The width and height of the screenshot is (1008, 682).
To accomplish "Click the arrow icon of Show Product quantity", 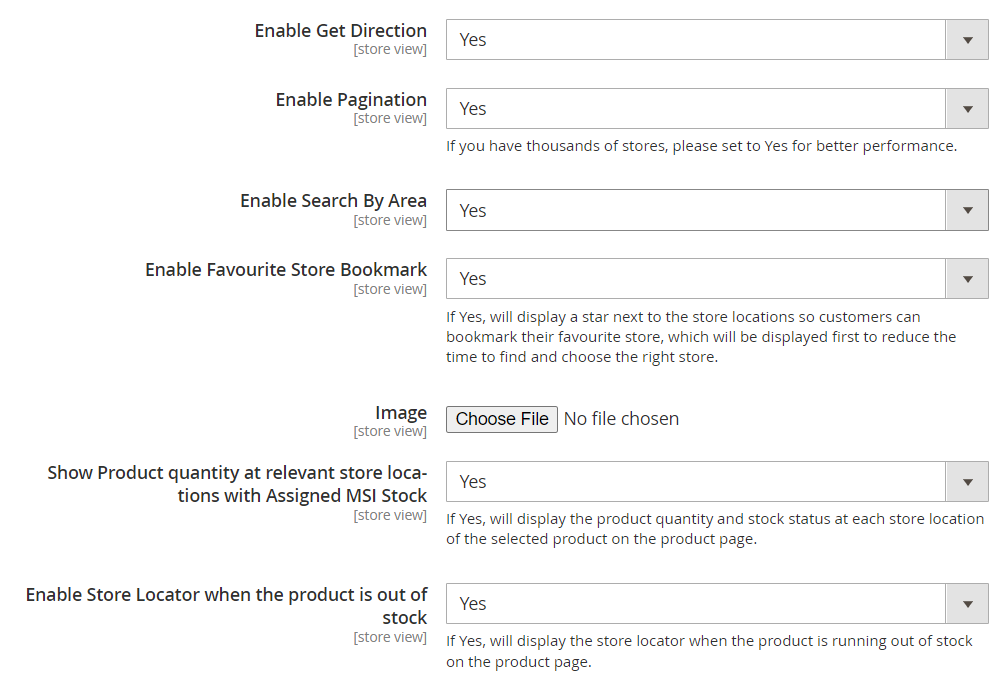I will click(x=967, y=482).
